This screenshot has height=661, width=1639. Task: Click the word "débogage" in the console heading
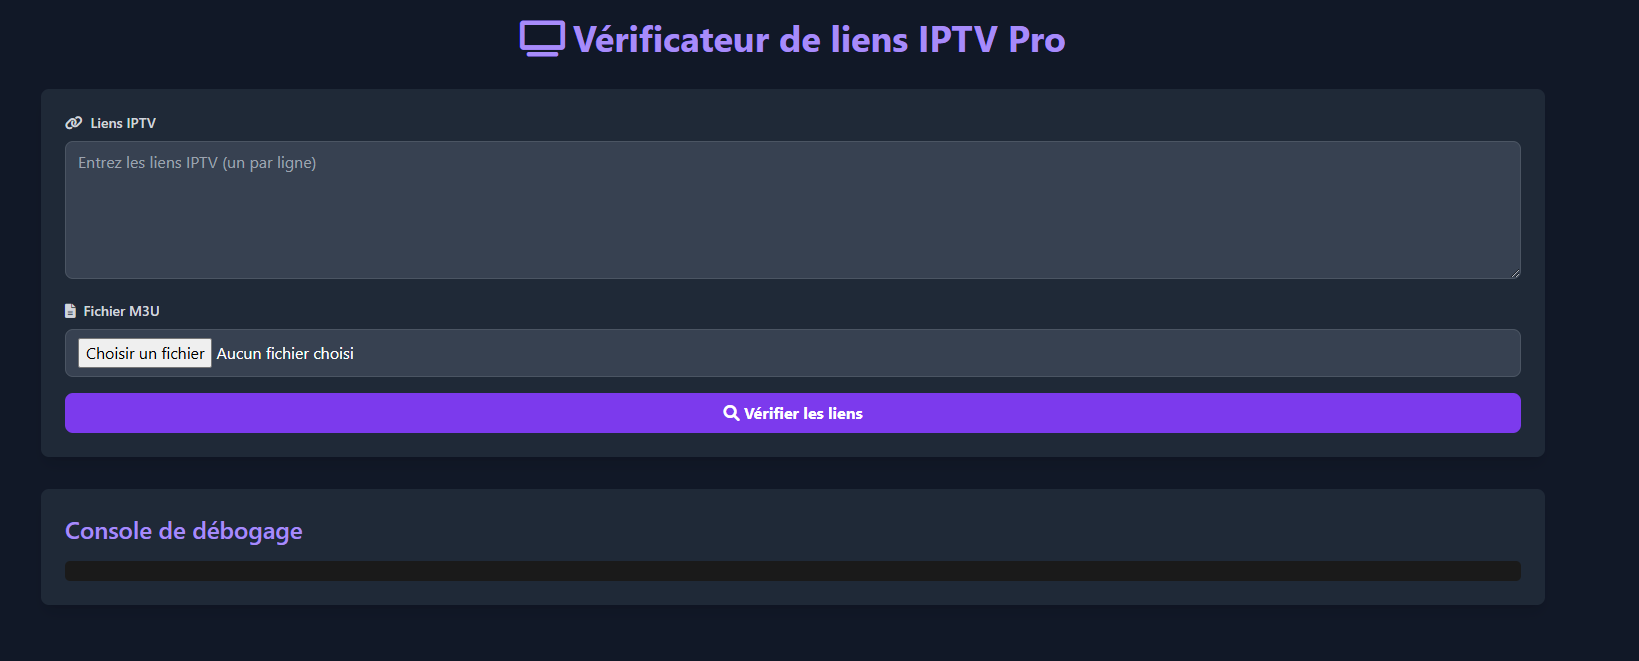(x=247, y=531)
